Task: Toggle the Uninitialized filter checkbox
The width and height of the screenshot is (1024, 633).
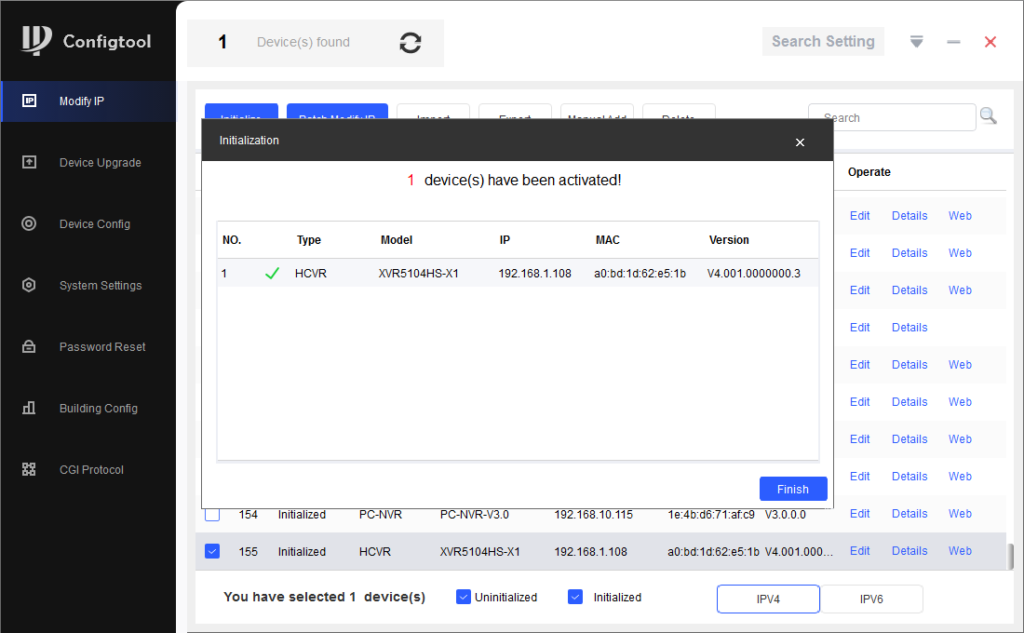Action: click(463, 597)
